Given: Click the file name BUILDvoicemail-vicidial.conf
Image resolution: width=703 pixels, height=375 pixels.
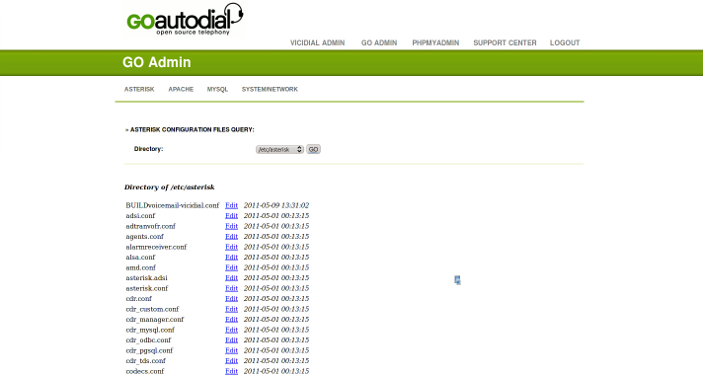Looking at the screenshot, I should click(172, 205).
